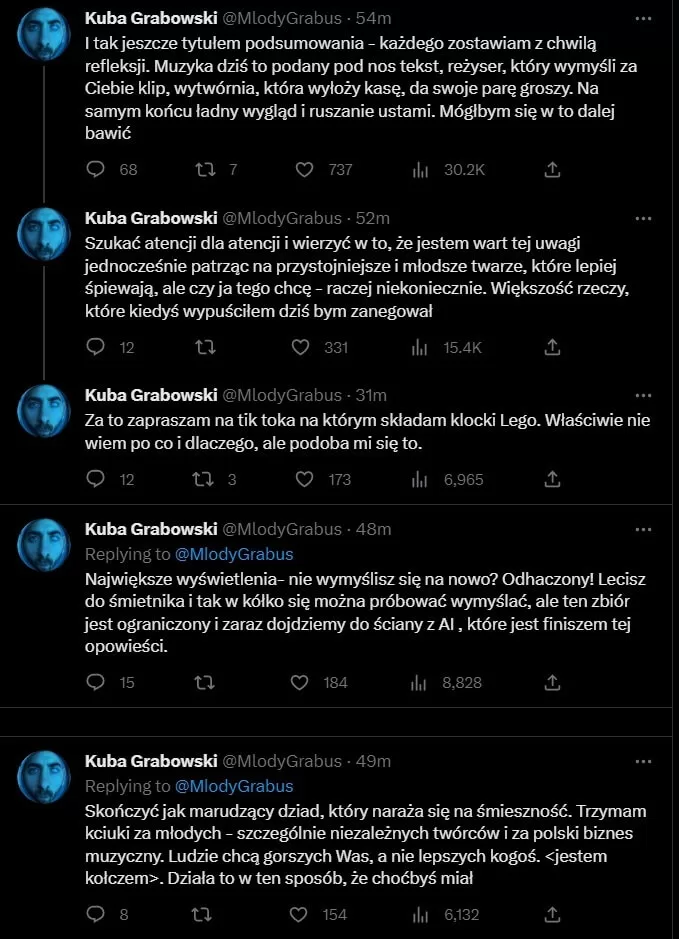Open the share icon under the 8,828 views tweet
Viewport: 679px width, 939px height.
(x=551, y=682)
